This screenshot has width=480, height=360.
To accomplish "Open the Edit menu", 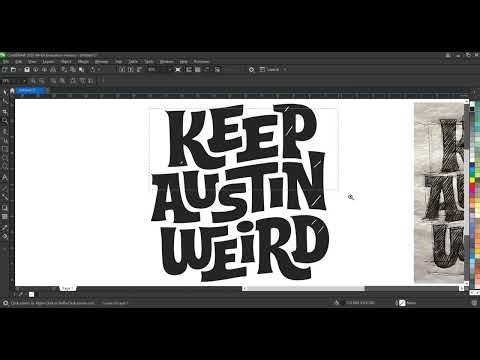I will click(18, 62).
